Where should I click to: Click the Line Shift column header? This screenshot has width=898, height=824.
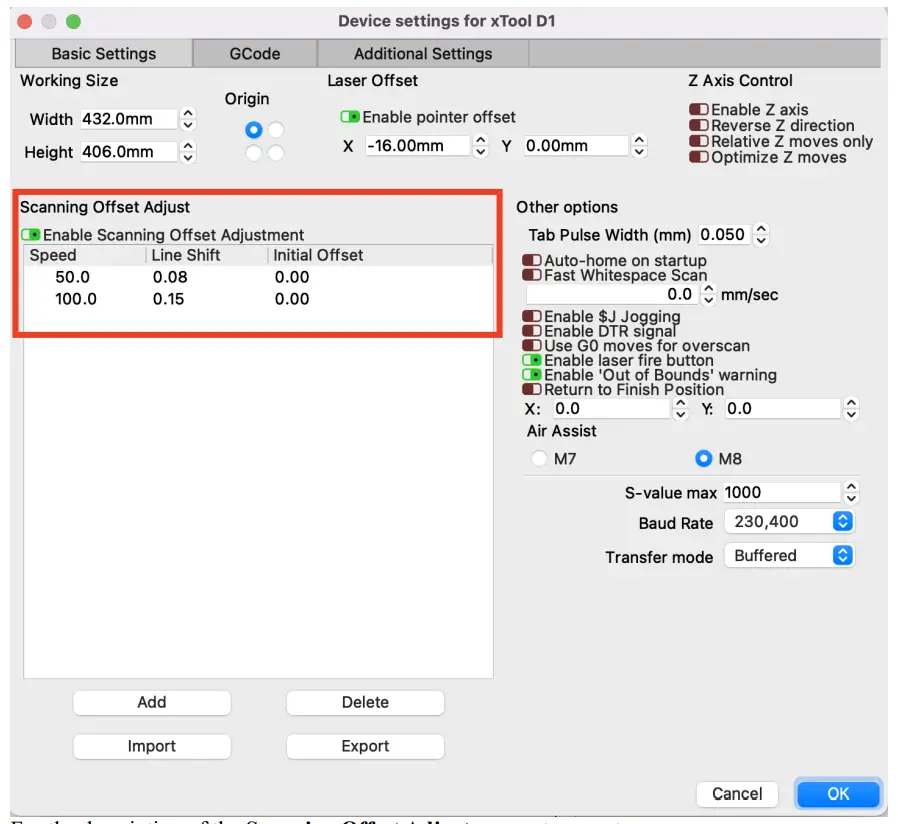coord(207,255)
